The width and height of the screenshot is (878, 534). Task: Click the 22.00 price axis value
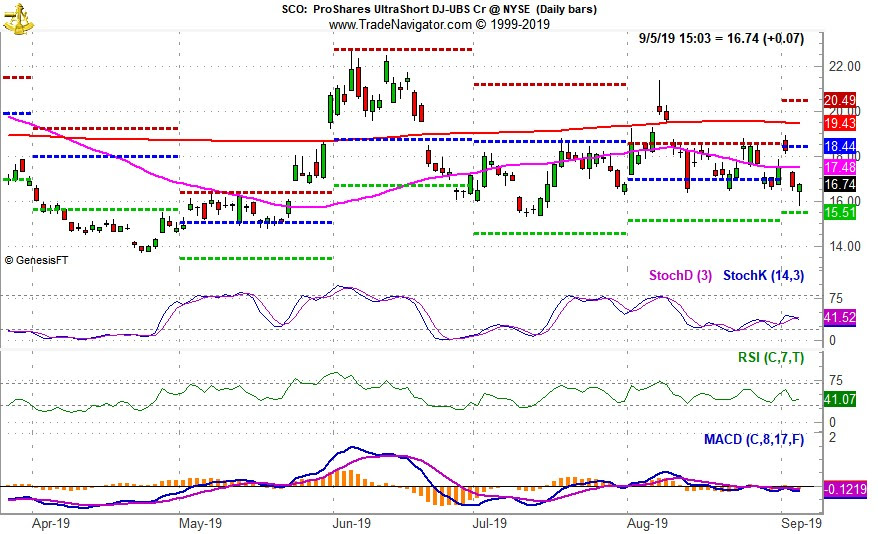coord(844,66)
